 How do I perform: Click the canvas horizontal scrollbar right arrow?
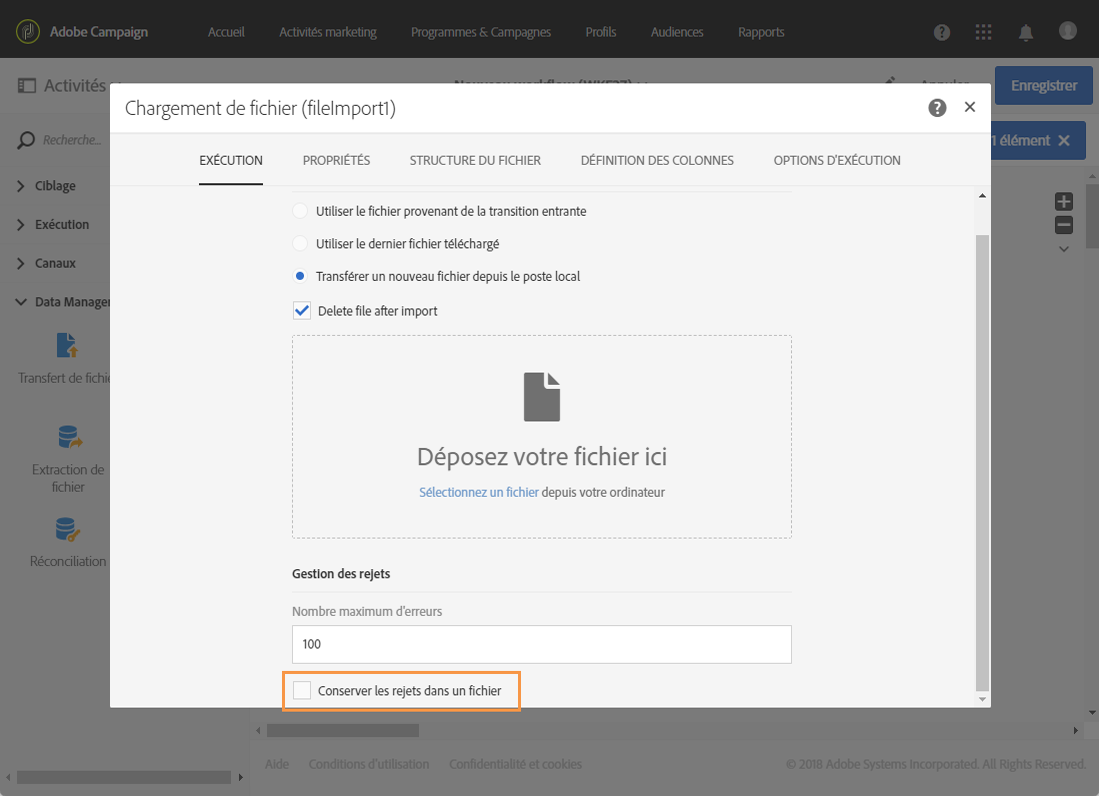(x=1075, y=730)
